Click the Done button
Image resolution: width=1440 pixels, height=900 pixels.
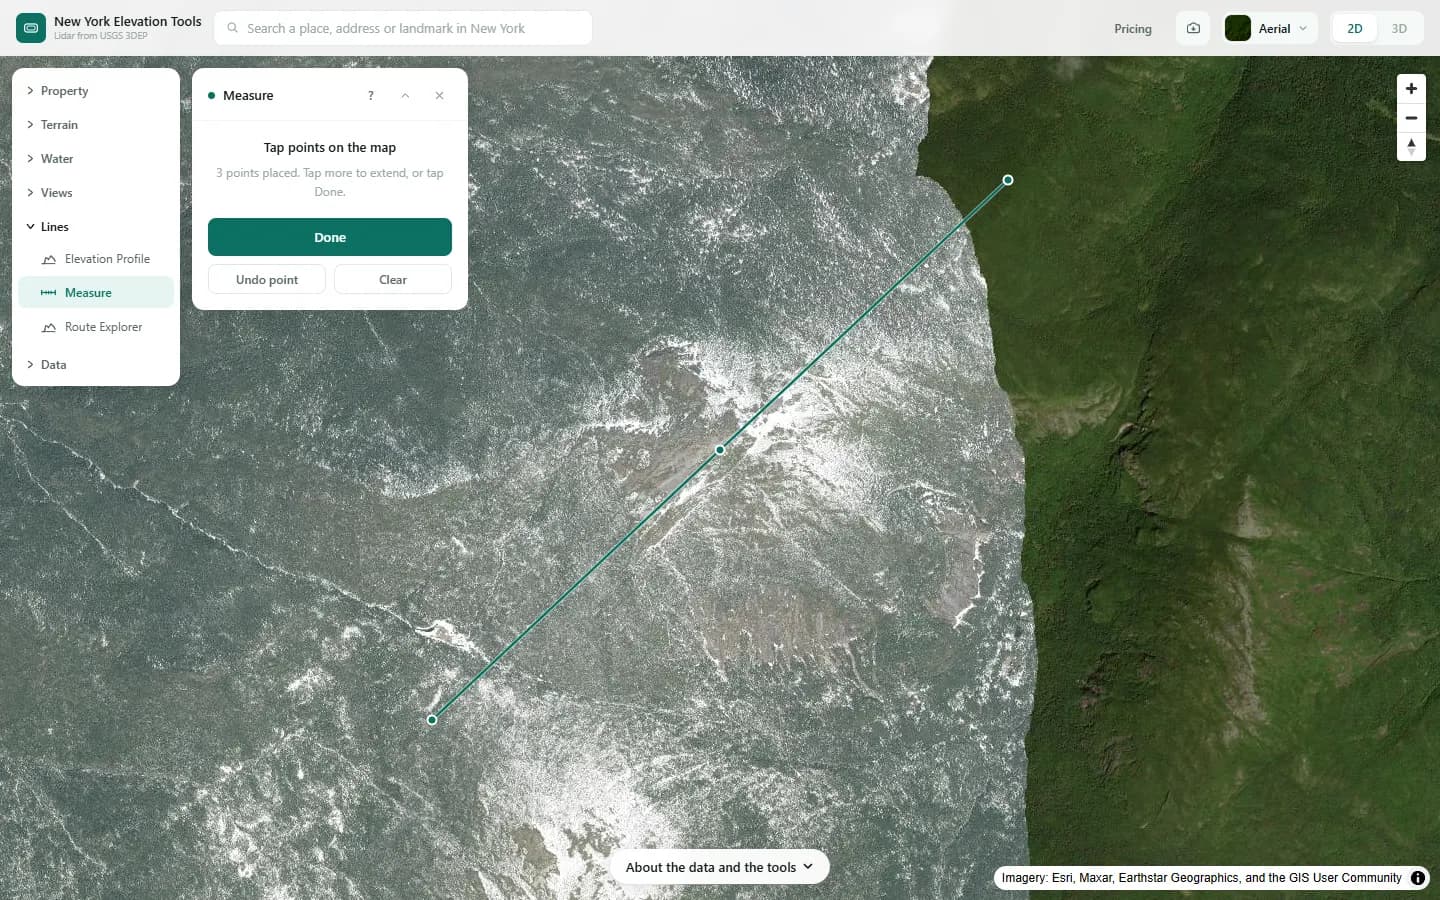[330, 237]
